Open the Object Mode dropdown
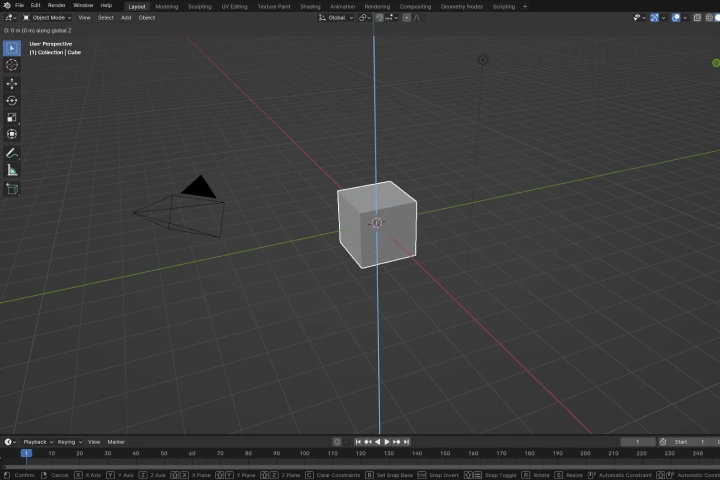720x480 pixels. click(47, 18)
